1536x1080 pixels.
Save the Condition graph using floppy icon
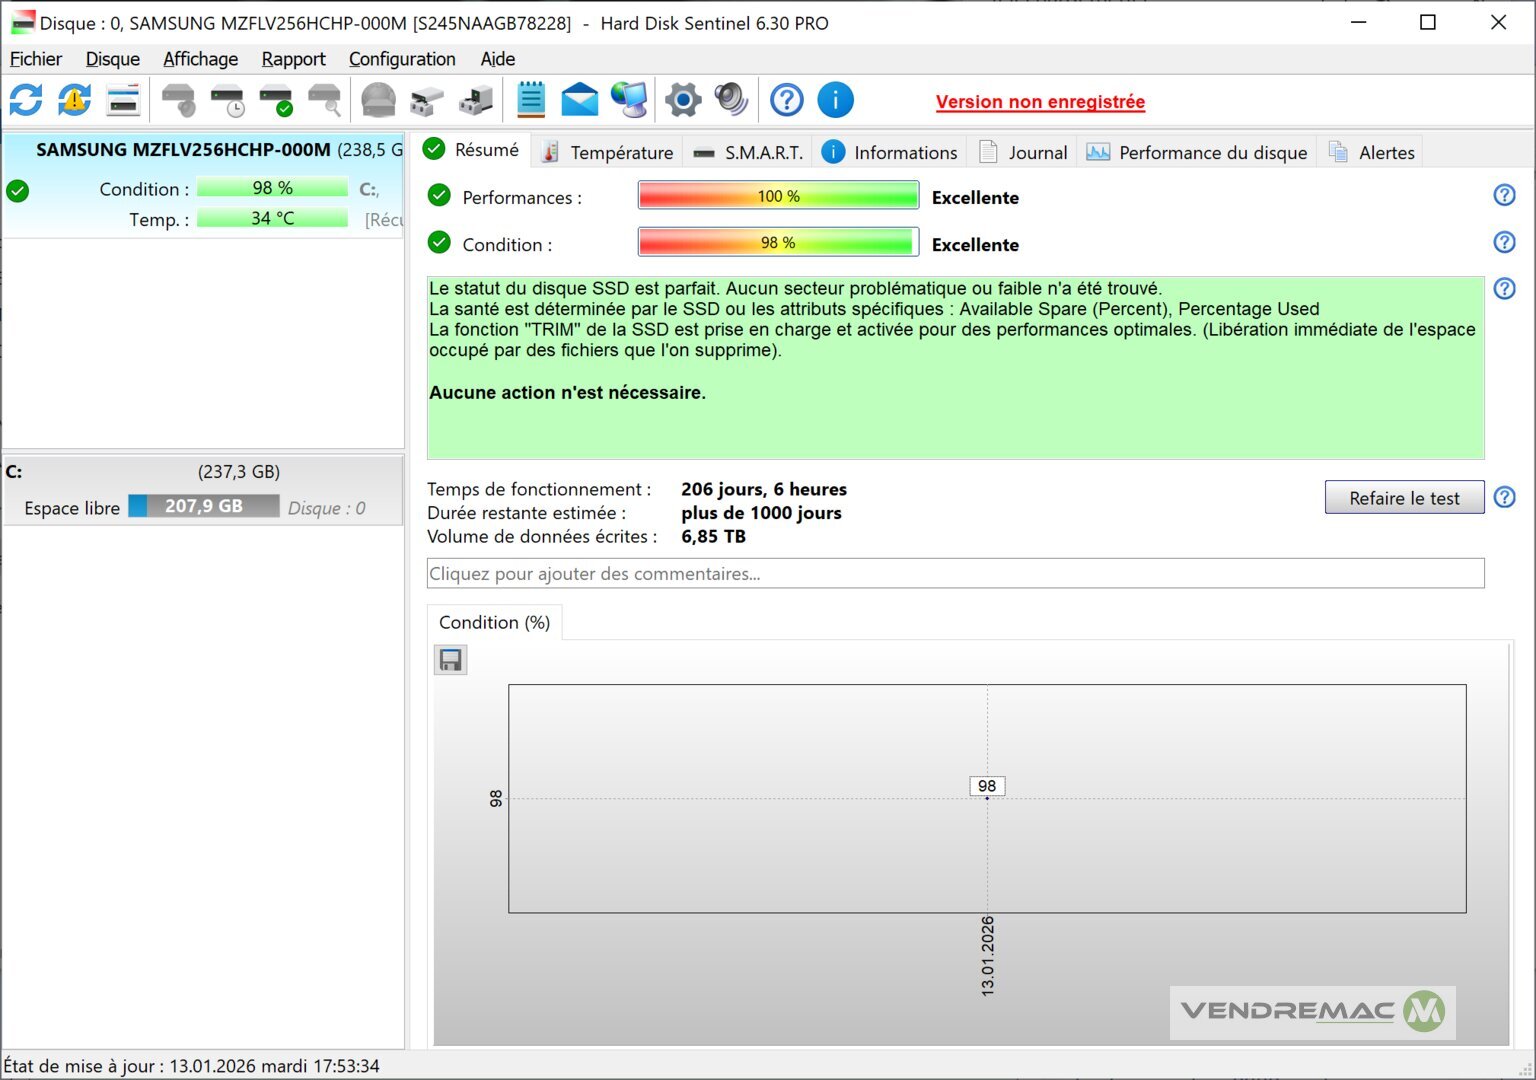(451, 660)
